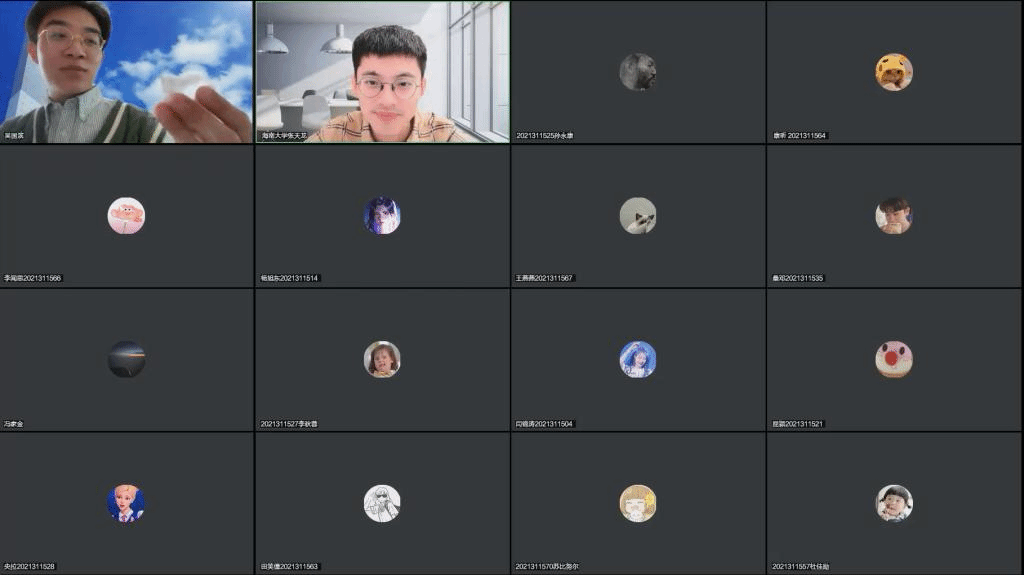Screen dimensions: 1024x575
Task: Click the name label containing 2021311535
Action: point(798,279)
